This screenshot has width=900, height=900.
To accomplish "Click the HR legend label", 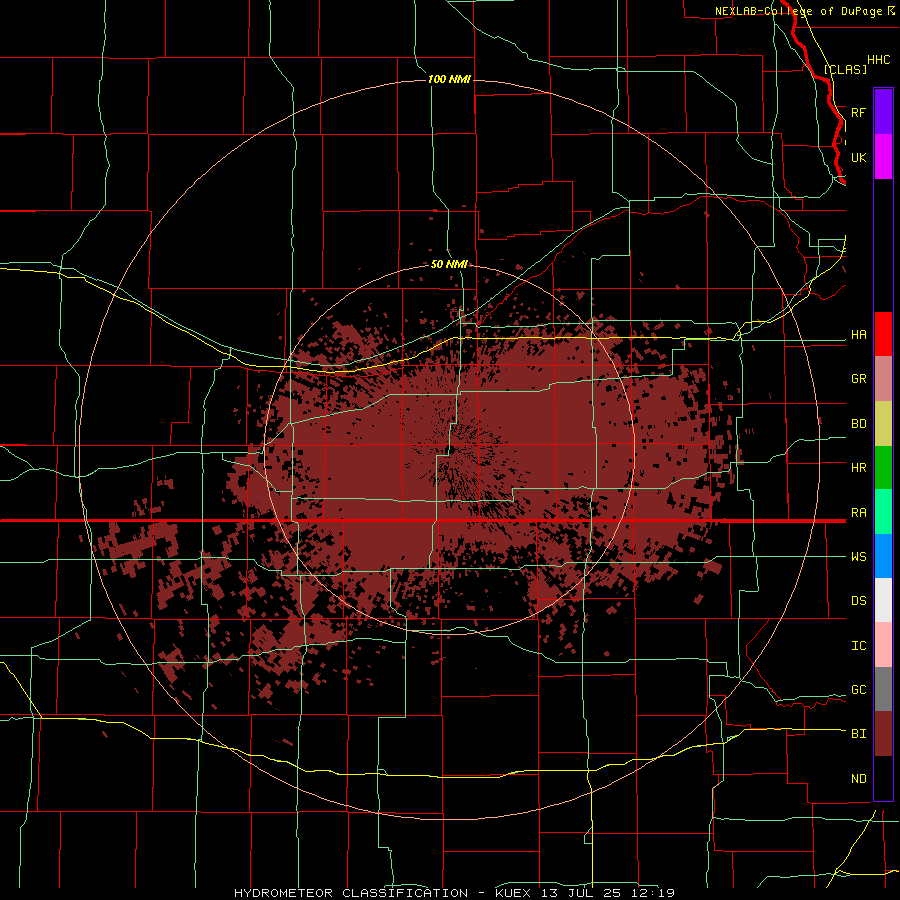I will [859, 468].
